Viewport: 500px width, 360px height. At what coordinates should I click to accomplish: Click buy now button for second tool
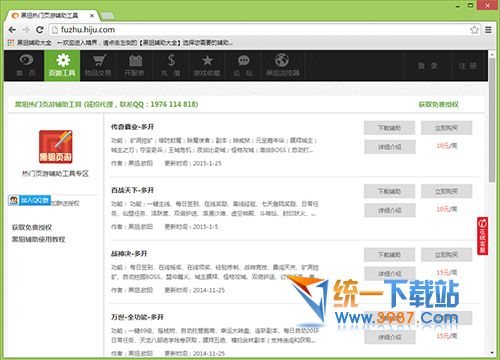tap(446, 191)
